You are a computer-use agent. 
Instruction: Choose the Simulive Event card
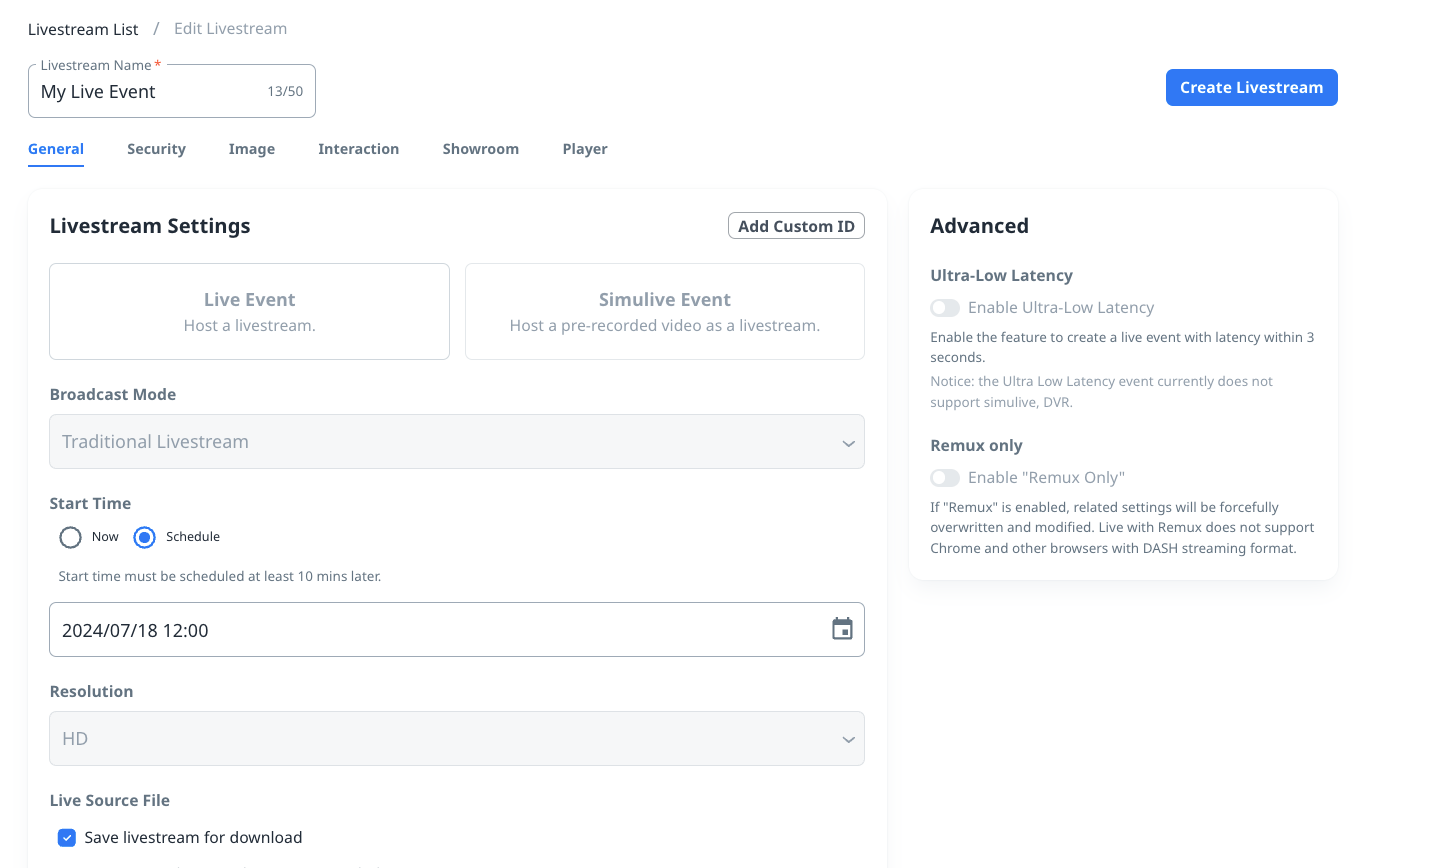[x=664, y=311]
